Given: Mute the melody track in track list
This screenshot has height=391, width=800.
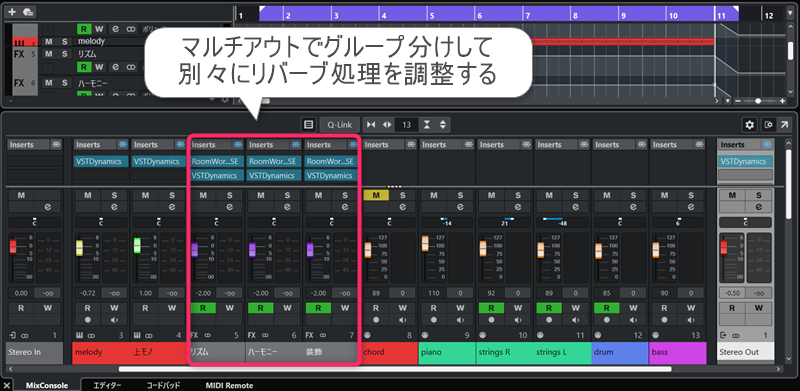Looking at the screenshot, I should click(48, 41).
